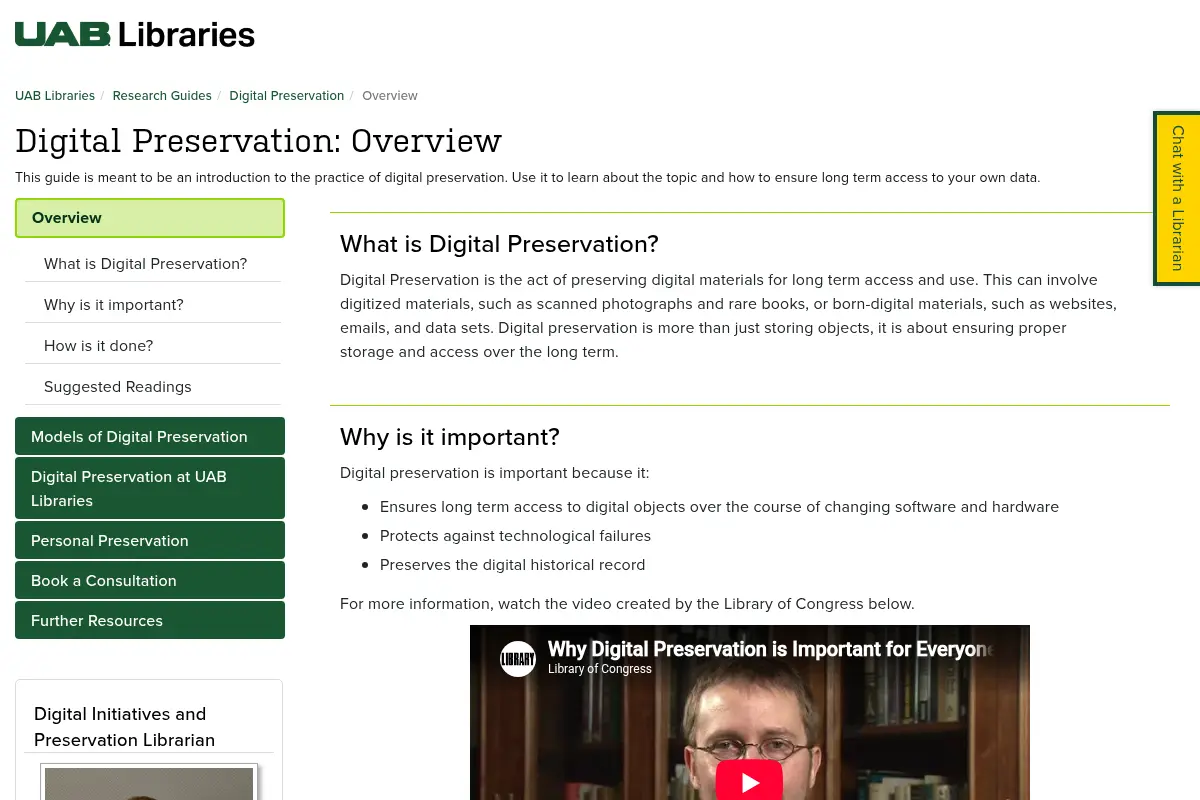
Task: Click the Why is it important? heading
Action: [450, 437]
